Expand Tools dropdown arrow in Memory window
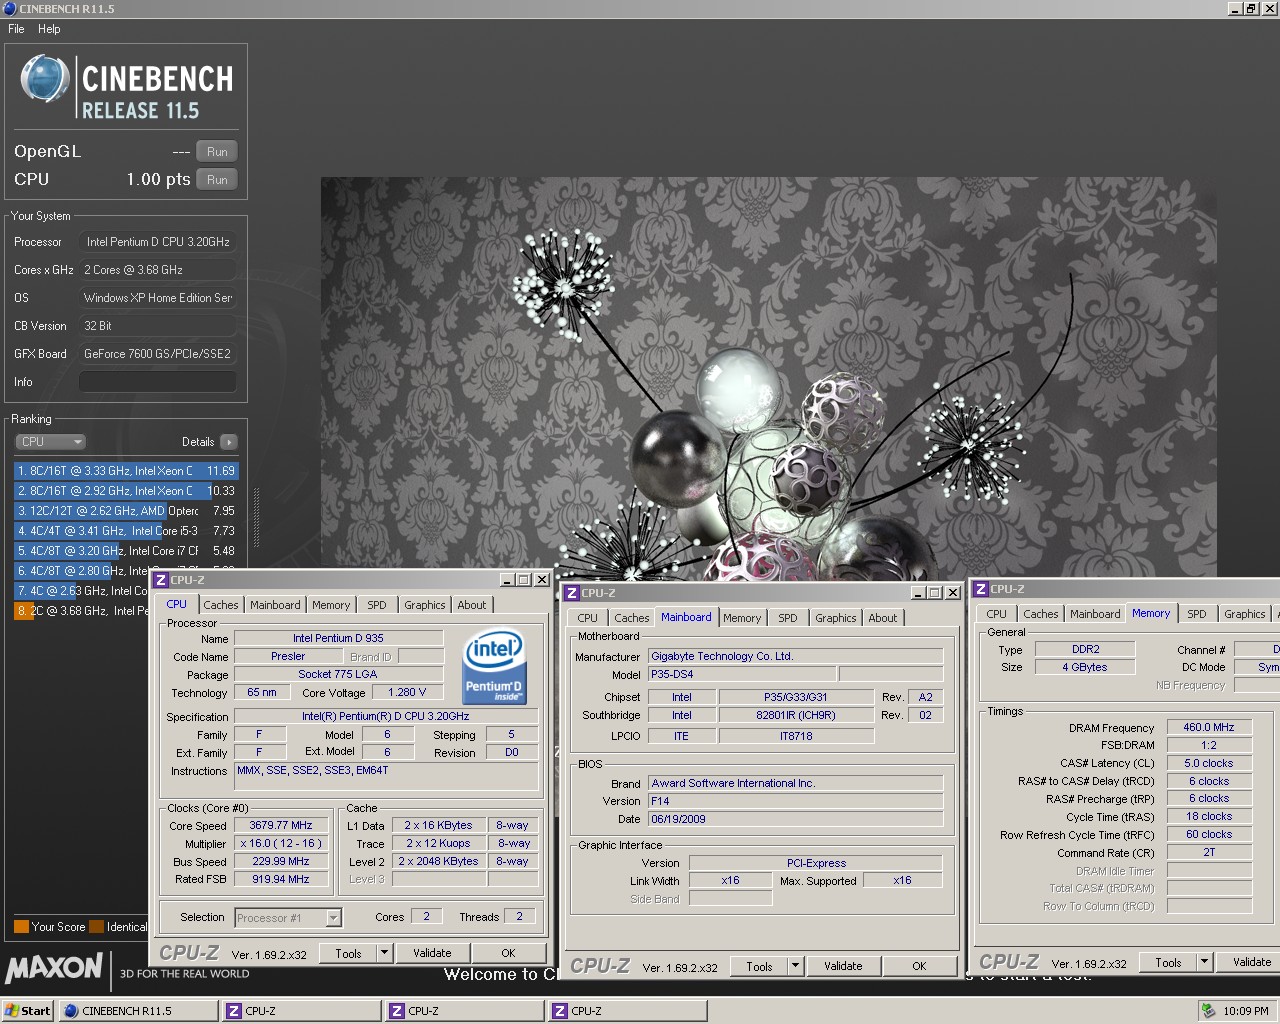Screen dimensions: 1280x1024 coord(1204,962)
